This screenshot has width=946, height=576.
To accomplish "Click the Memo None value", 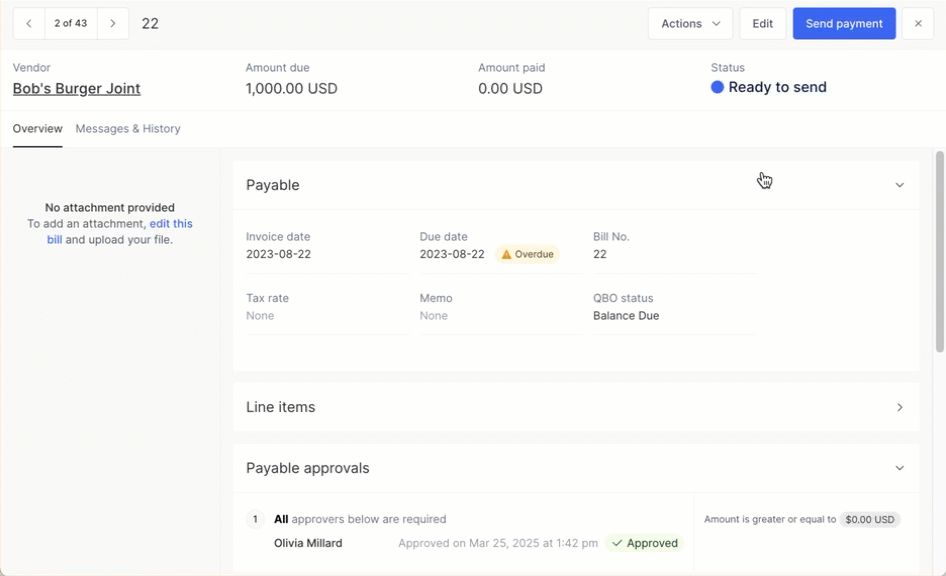I will [x=434, y=315].
